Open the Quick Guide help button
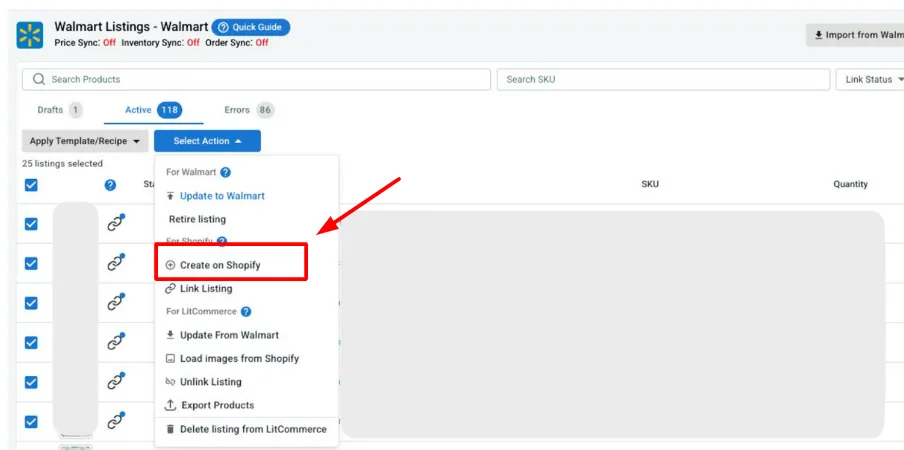Image resolution: width=904 pixels, height=450 pixels. coord(251,27)
